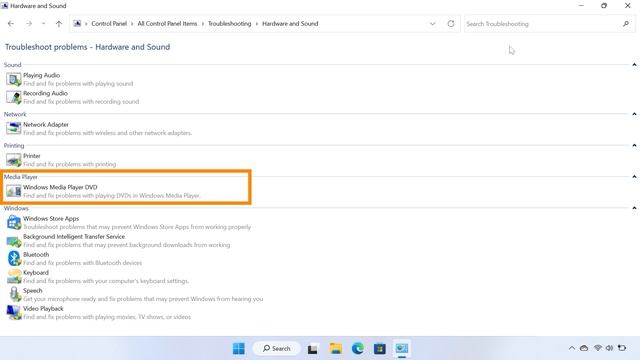Image resolution: width=640 pixels, height=360 pixels.
Task: Open the Network Adapter link
Action: click(x=46, y=124)
